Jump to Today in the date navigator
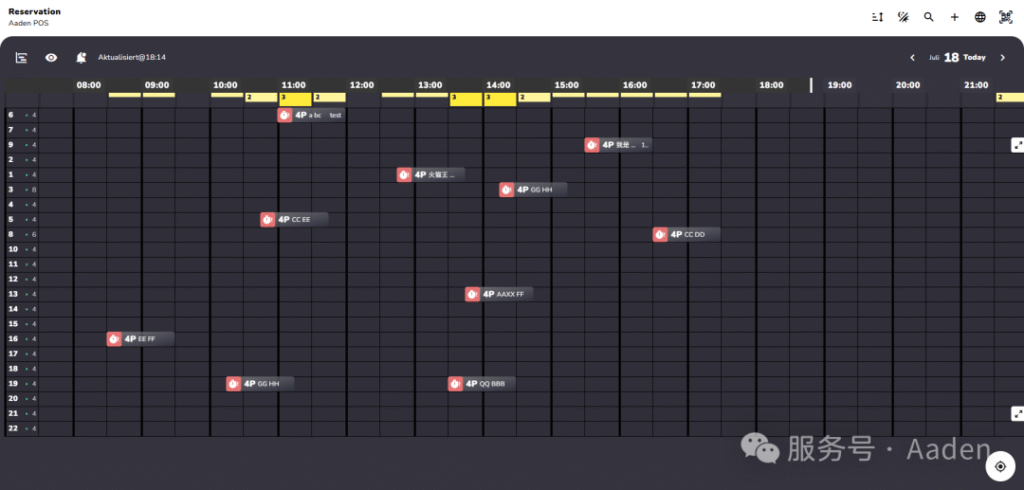This screenshot has height=490, width=1024. (x=974, y=58)
